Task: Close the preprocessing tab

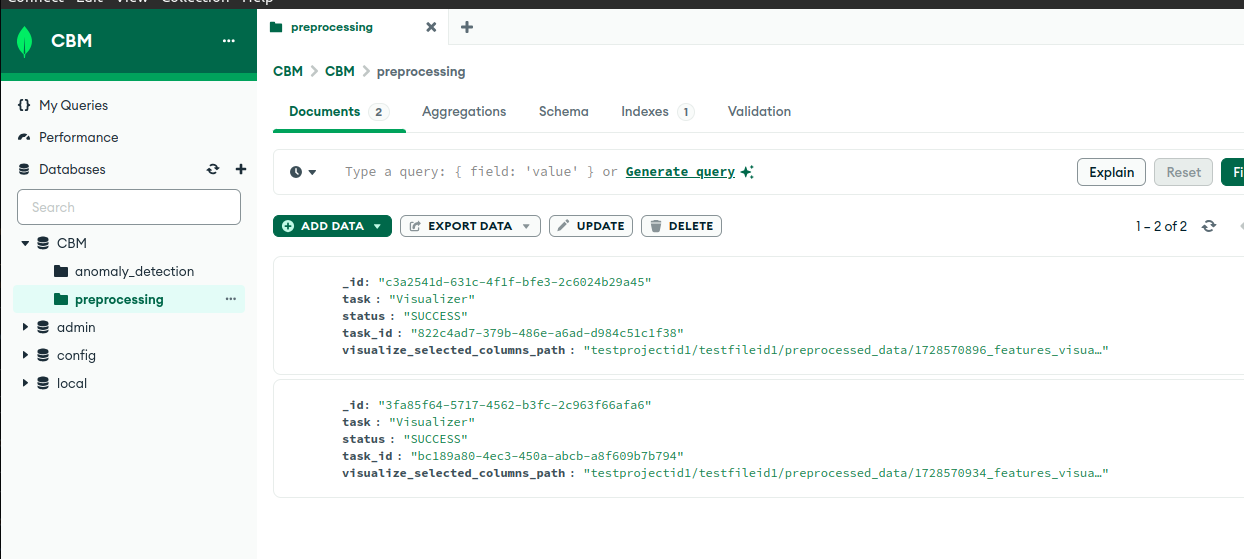Action: 431,27
